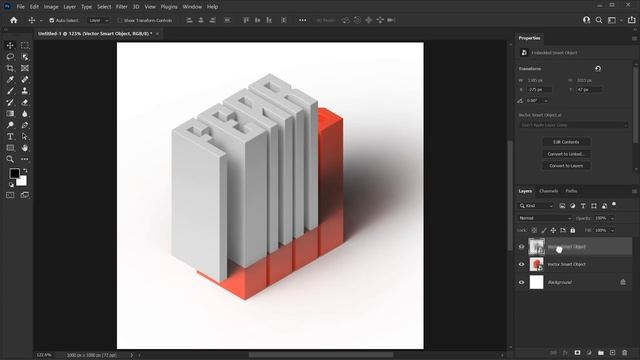Viewport: 640px width, 360px height.
Task: Select the Spot Healing Brush tool
Action: tap(25, 80)
